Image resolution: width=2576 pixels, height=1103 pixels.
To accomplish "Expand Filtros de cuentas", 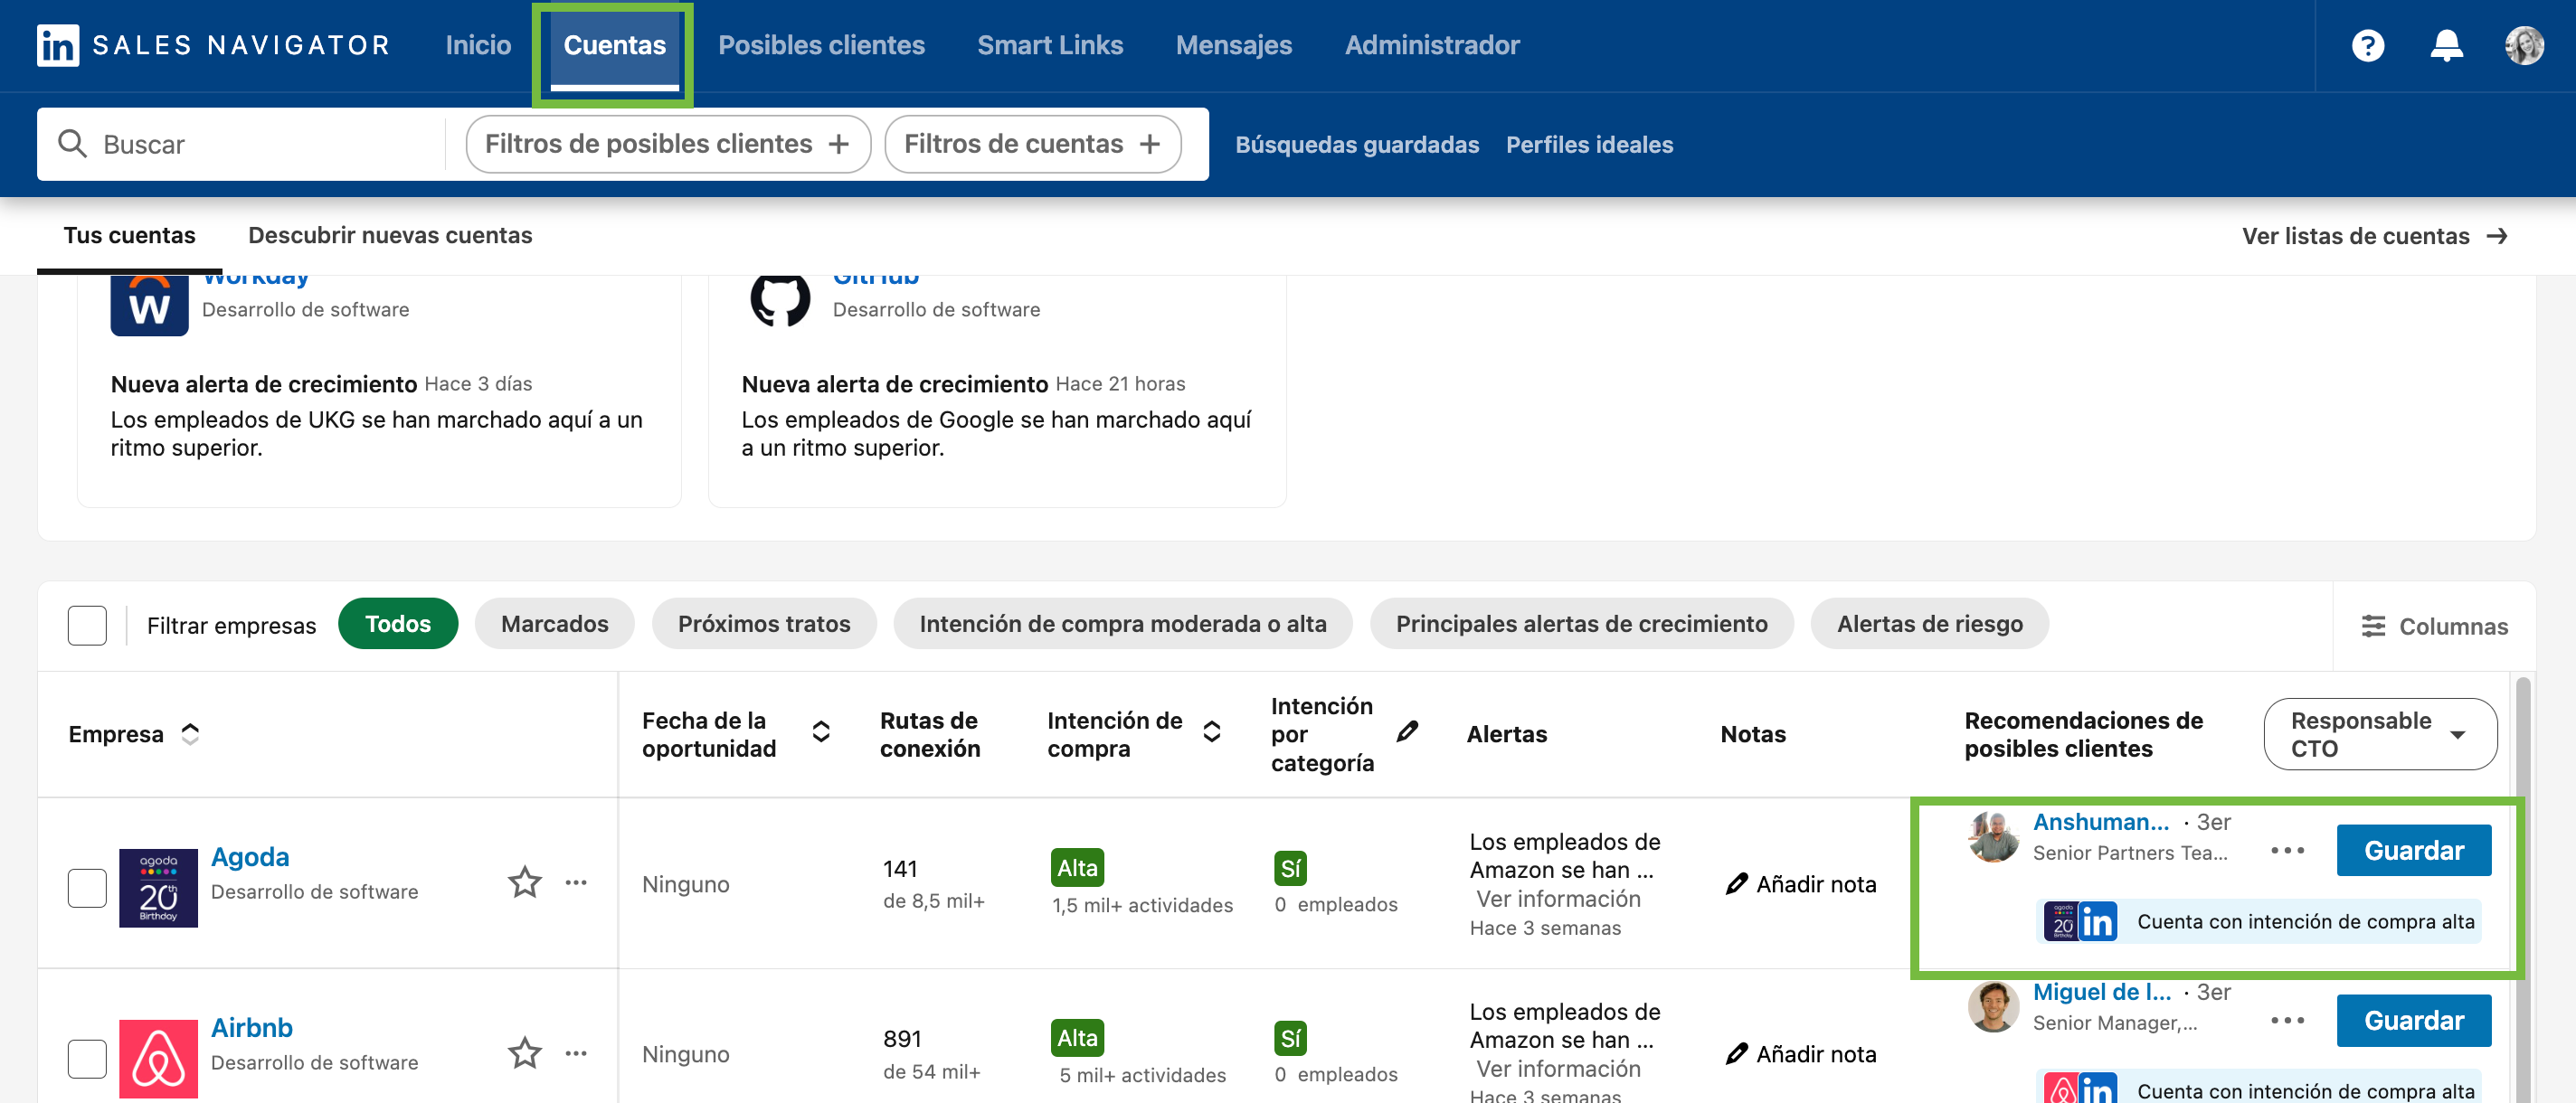I will tap(1032, 144).
